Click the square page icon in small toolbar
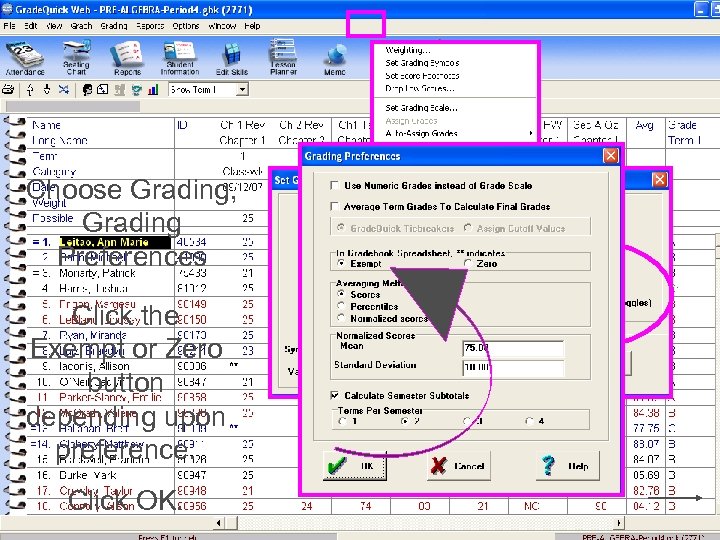This screenshot has height=540, width=720. click(103, 90)
